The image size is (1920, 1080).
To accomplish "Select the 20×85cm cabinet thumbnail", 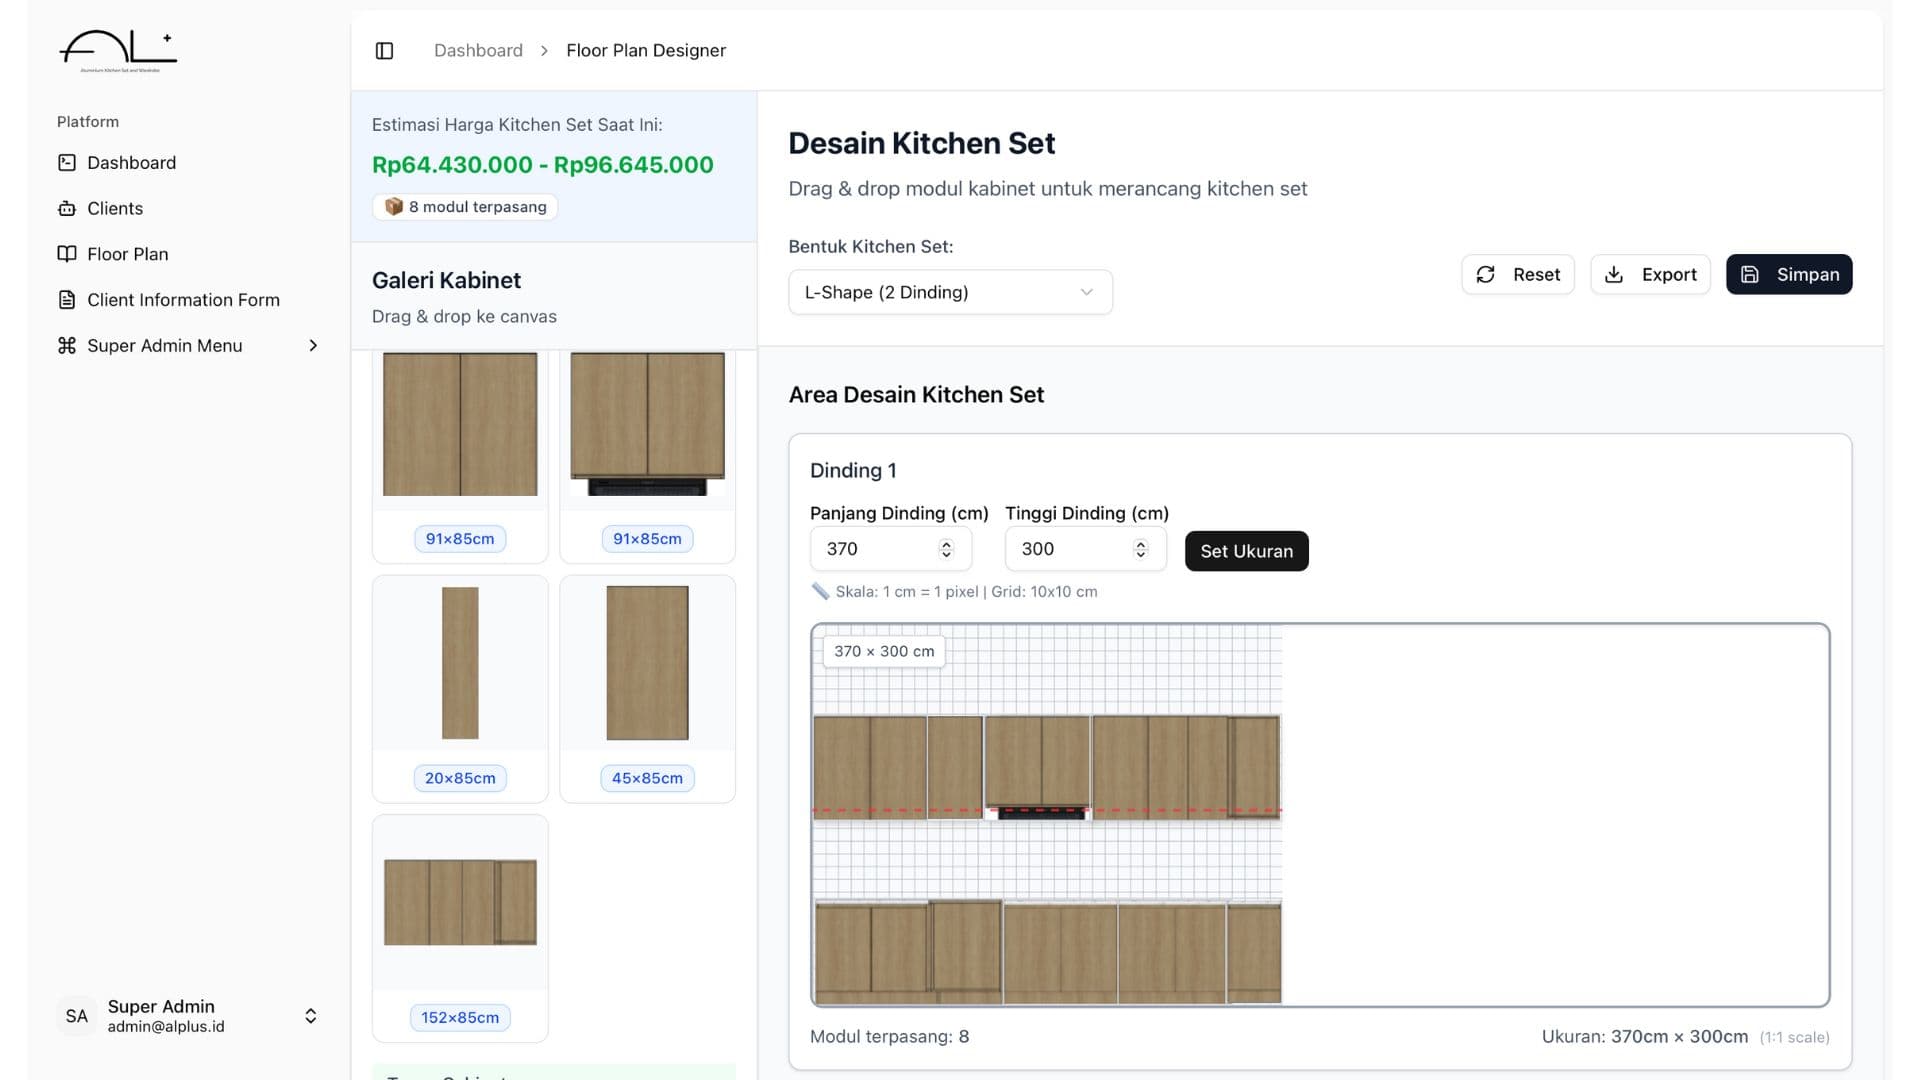I will point(460,663).
